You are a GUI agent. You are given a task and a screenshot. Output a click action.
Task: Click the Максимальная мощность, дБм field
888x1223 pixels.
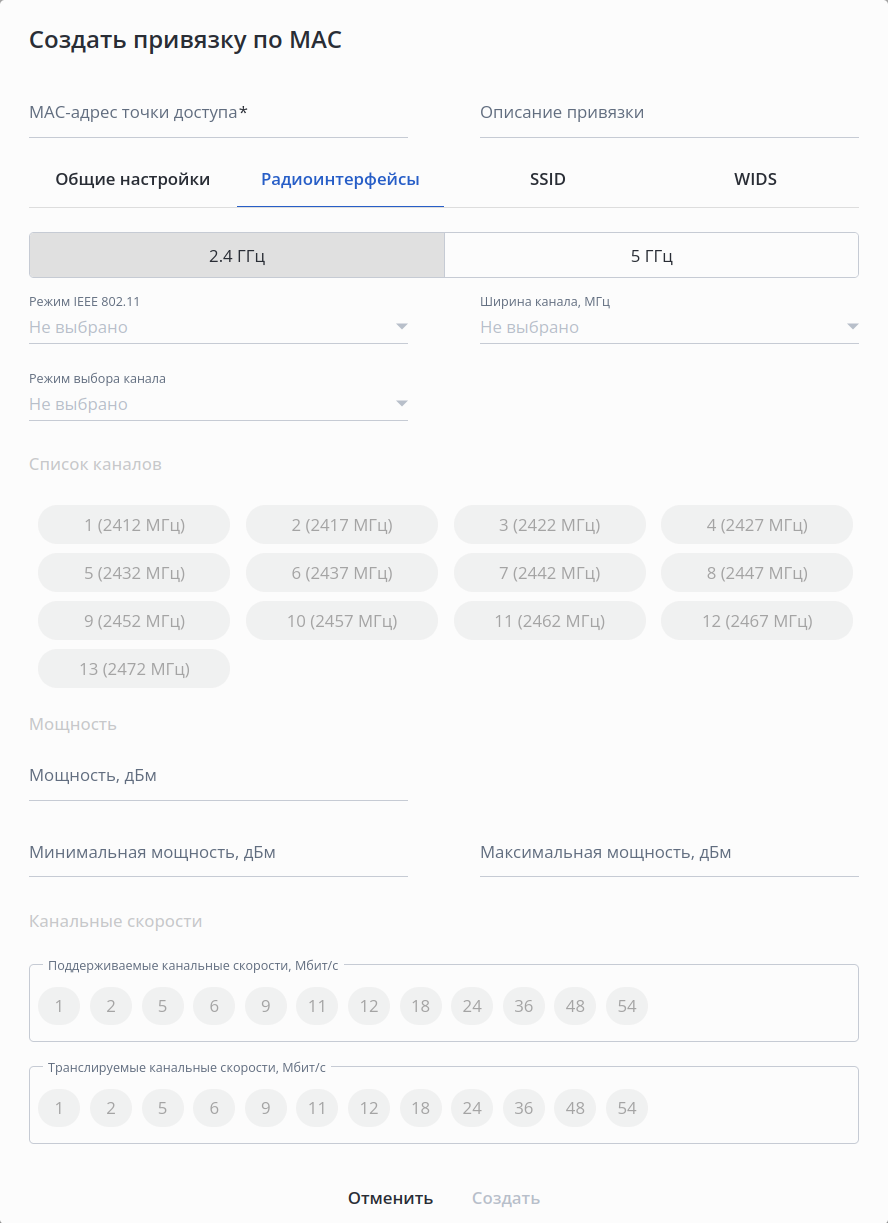669,854
